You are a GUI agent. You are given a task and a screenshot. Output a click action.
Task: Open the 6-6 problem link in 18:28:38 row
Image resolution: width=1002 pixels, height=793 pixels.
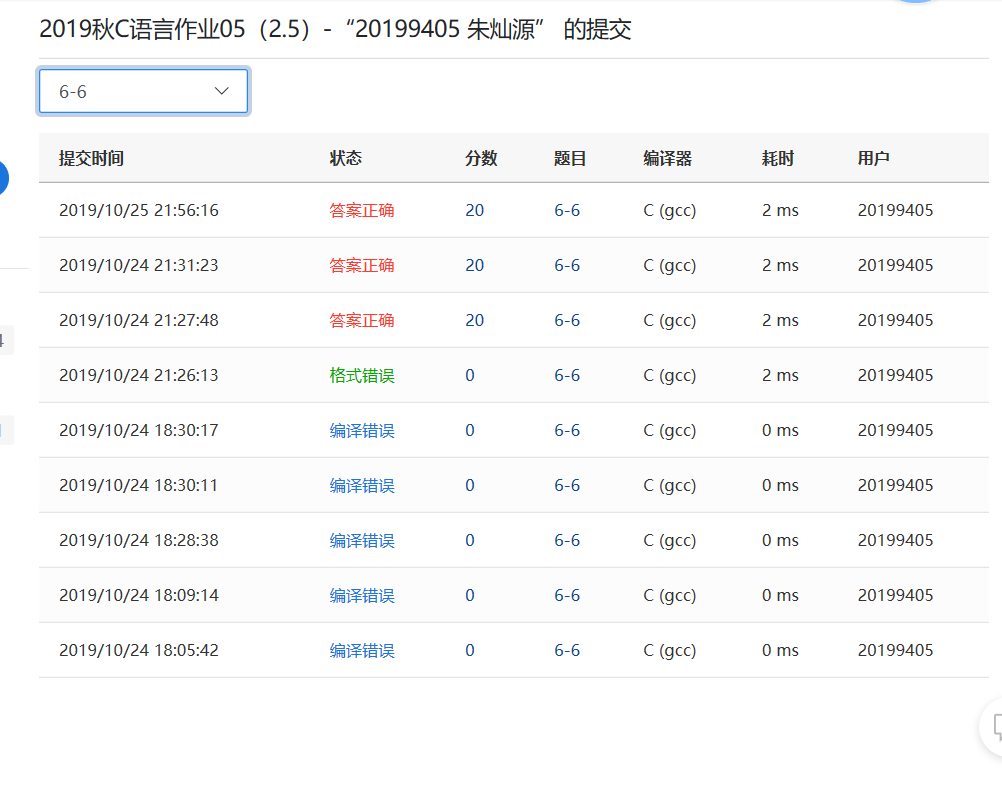point(567,540)
